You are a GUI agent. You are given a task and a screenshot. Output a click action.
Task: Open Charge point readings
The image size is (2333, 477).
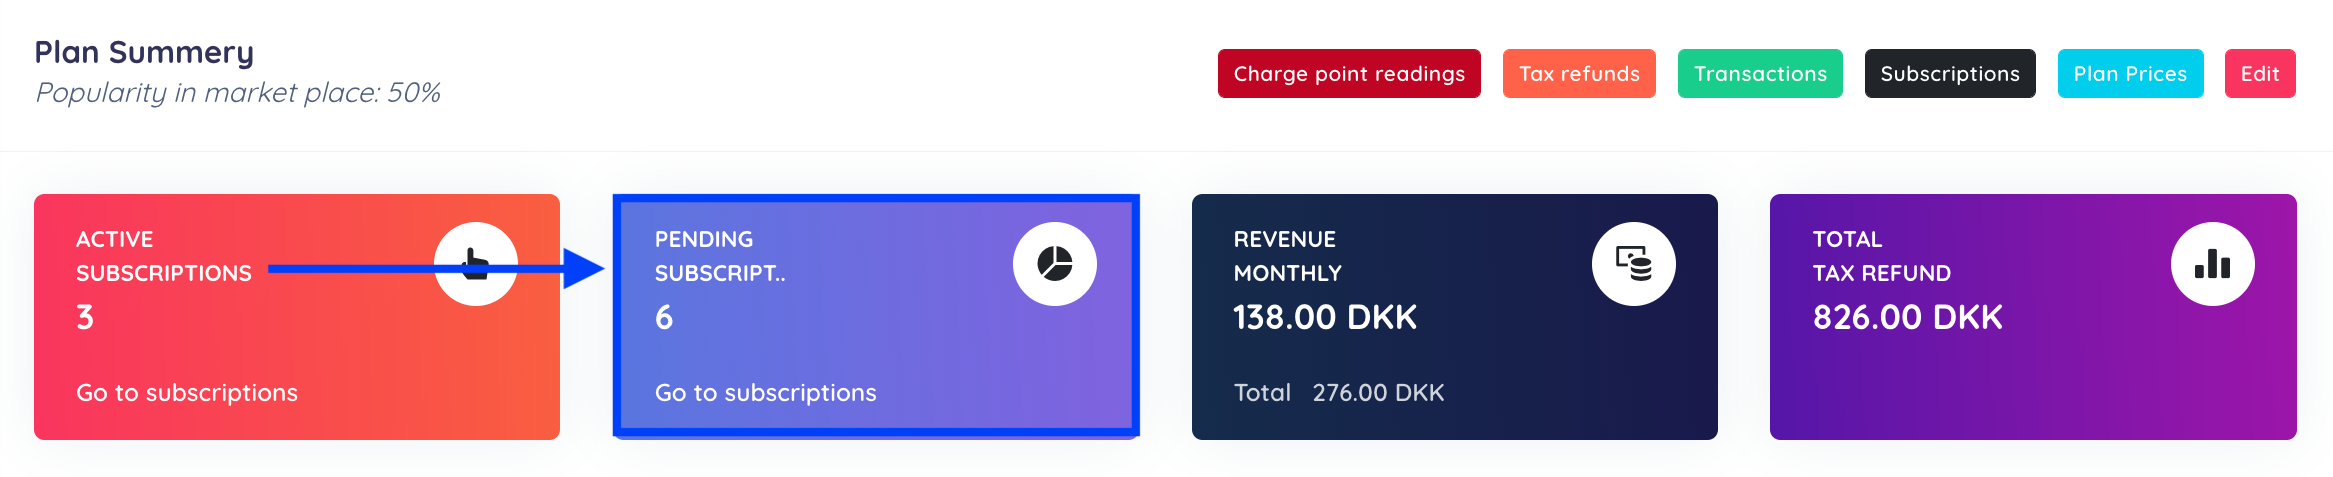click(1349, 74)
